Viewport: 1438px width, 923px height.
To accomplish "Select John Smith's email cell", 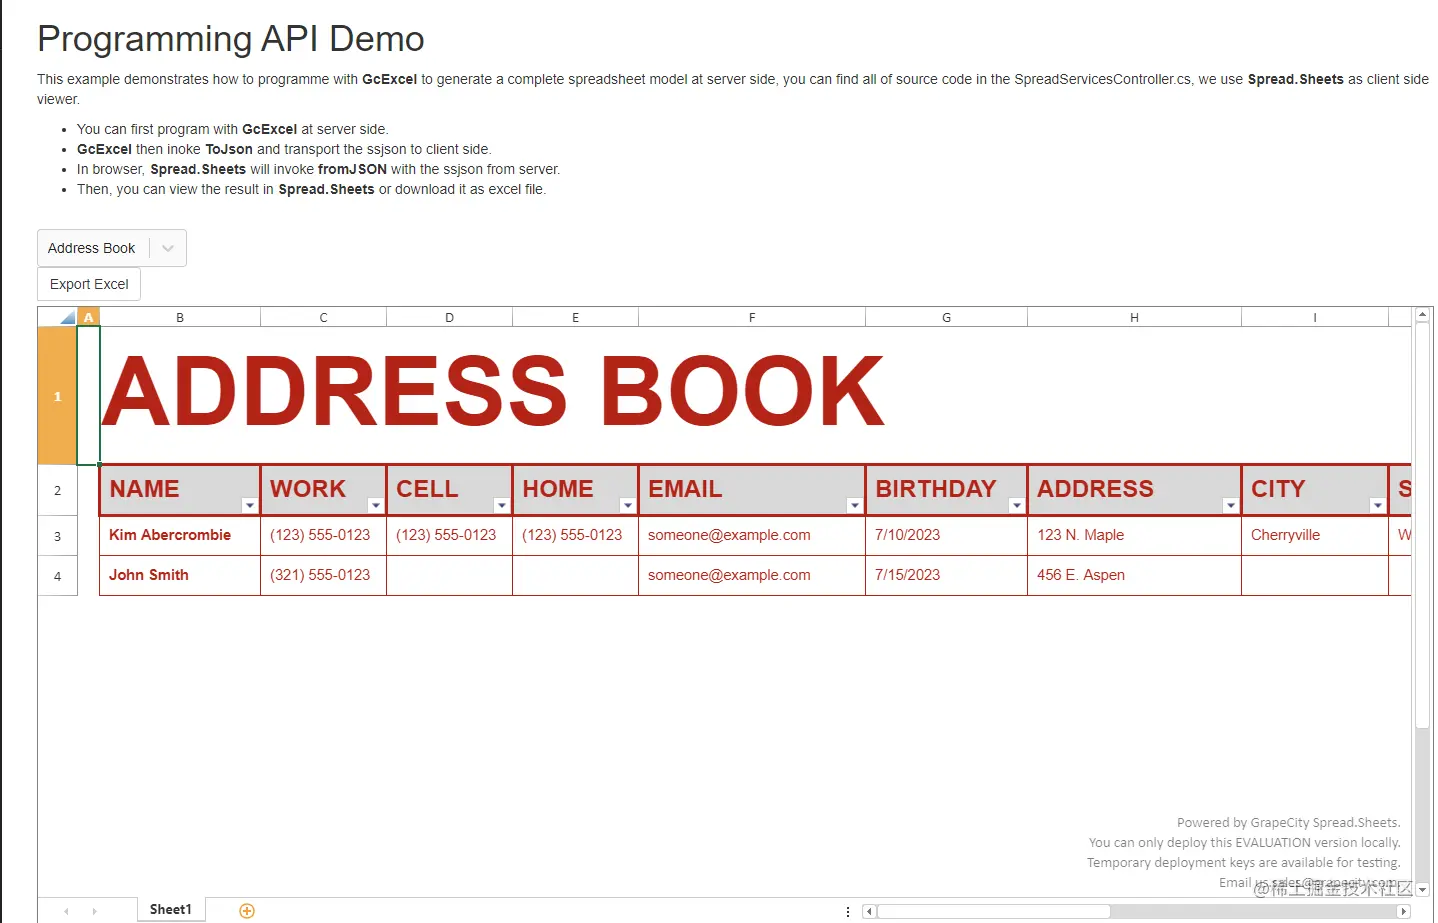I will pos(752,575).
